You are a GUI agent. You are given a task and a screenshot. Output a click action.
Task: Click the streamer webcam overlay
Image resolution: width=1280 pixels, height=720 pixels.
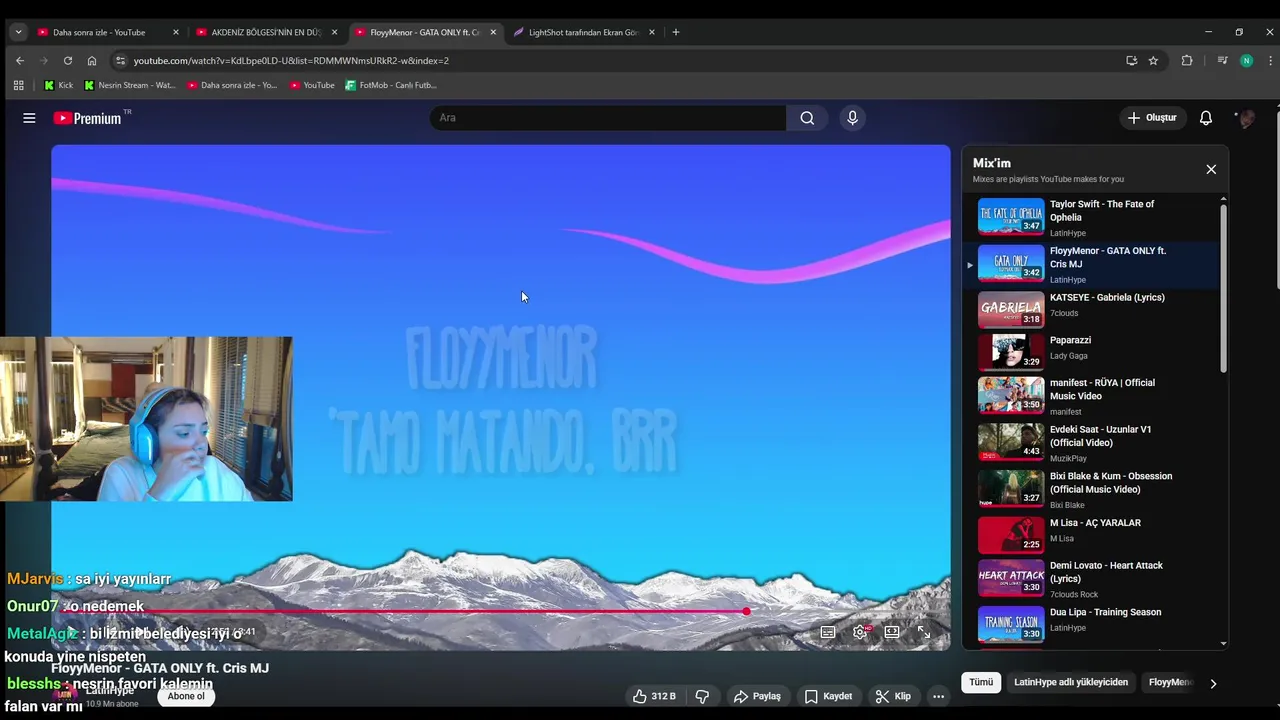[x=146, y=418]
